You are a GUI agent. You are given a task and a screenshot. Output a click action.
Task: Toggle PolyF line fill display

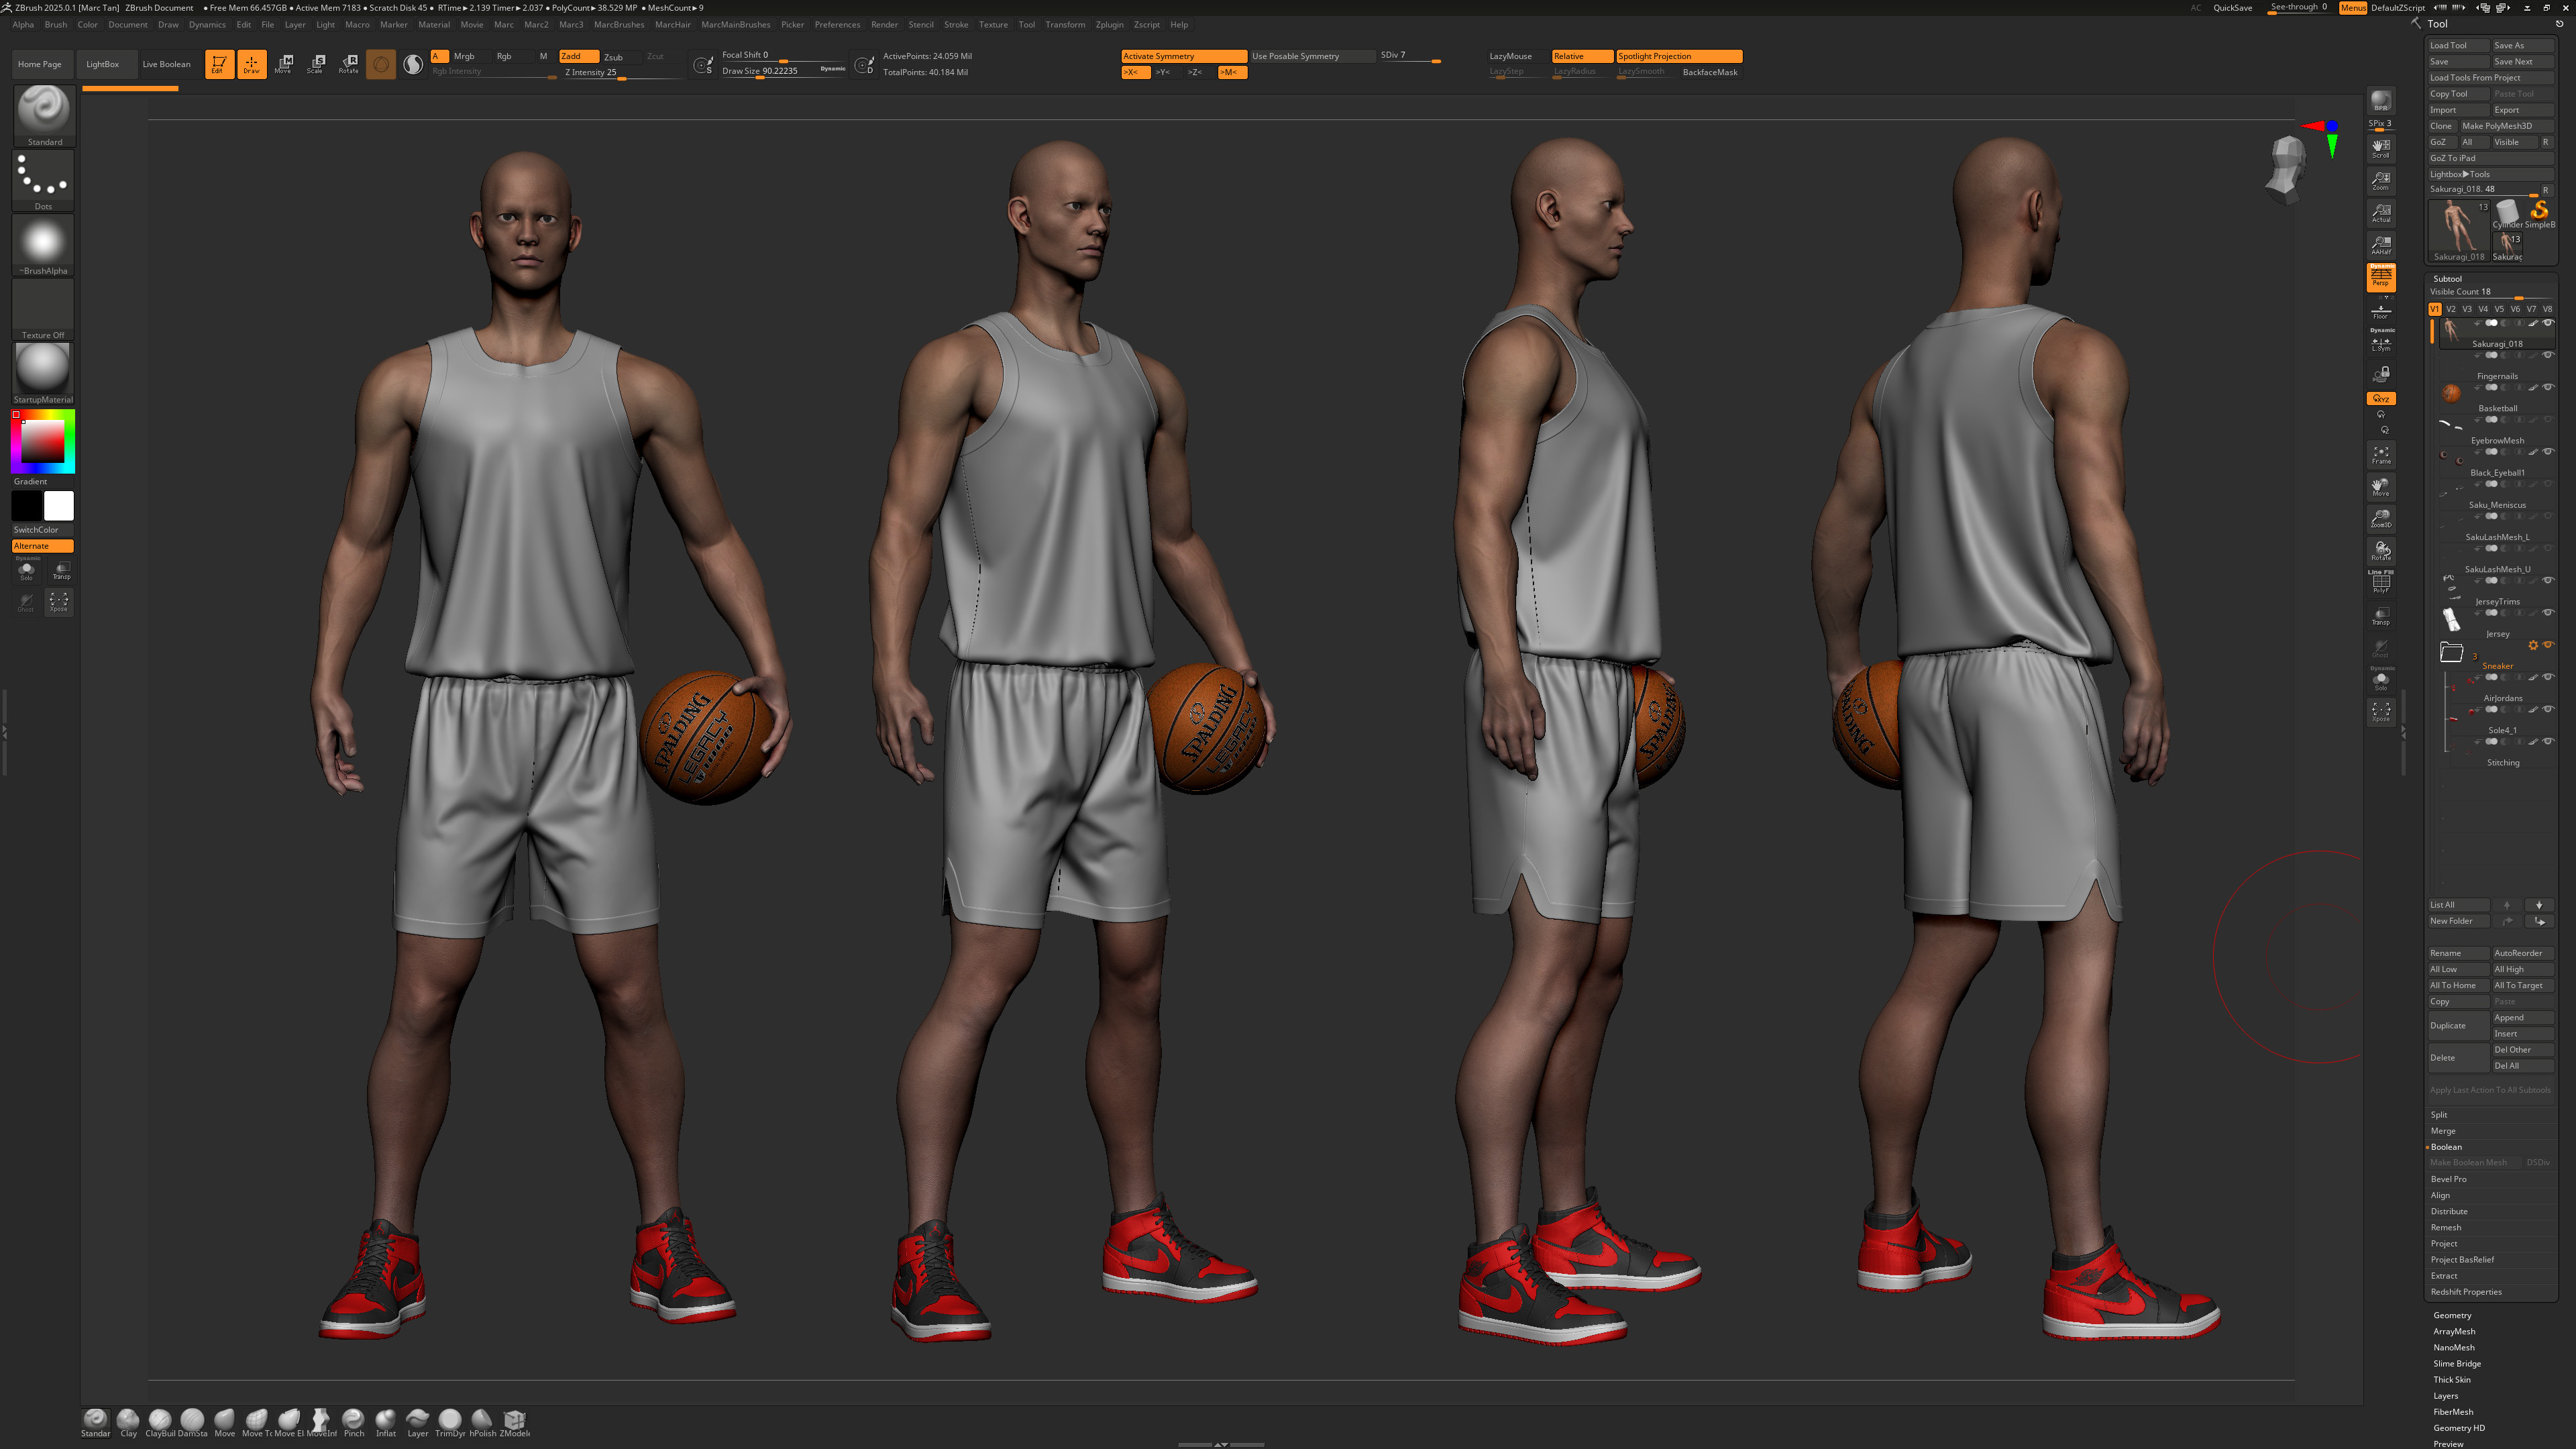(2381, 583)
